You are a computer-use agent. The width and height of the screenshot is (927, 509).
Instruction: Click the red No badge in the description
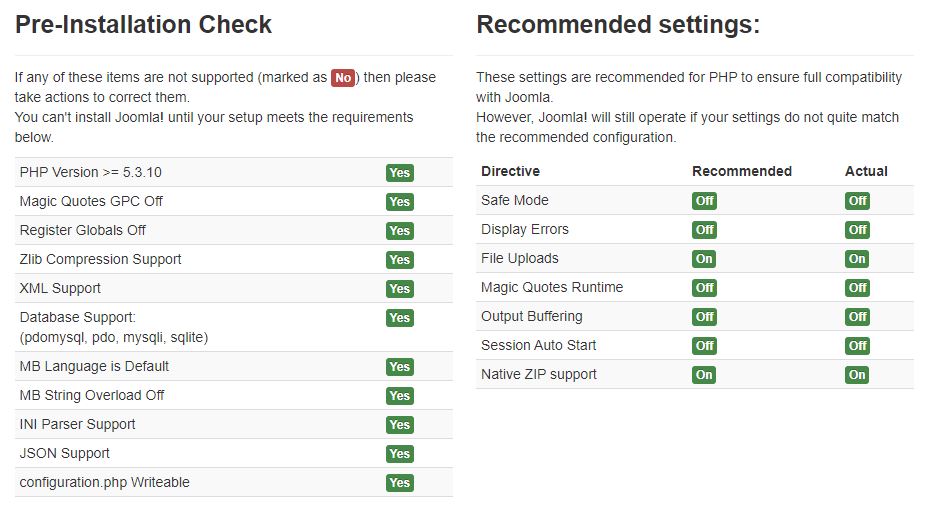click(343, 78)
